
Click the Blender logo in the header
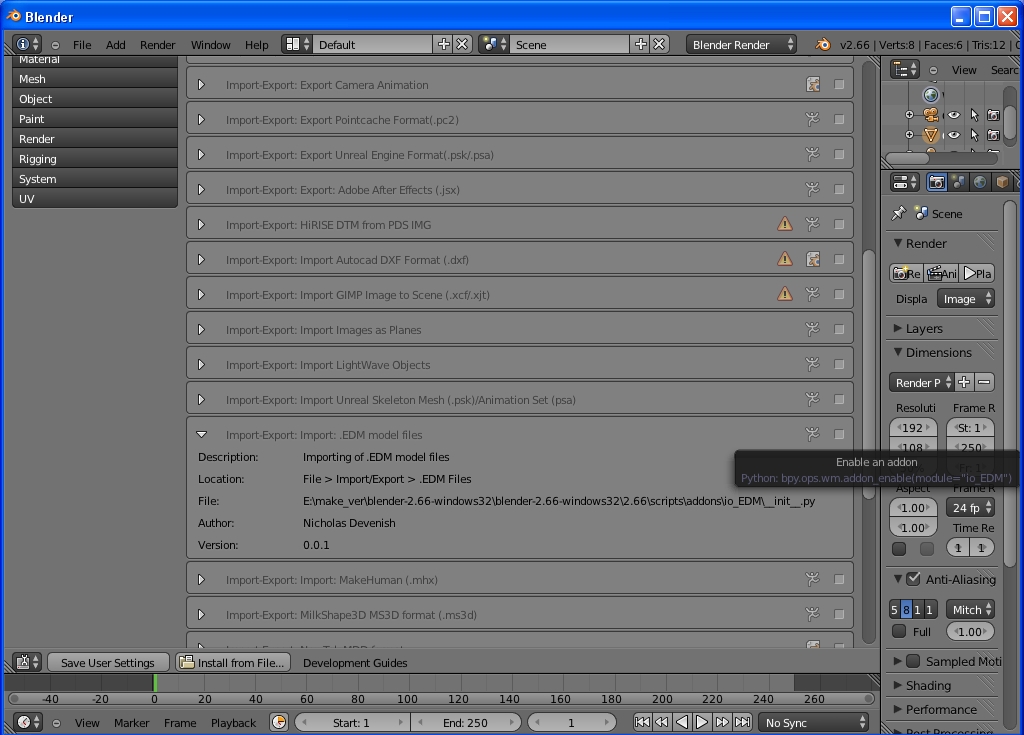tap(823, 44)
